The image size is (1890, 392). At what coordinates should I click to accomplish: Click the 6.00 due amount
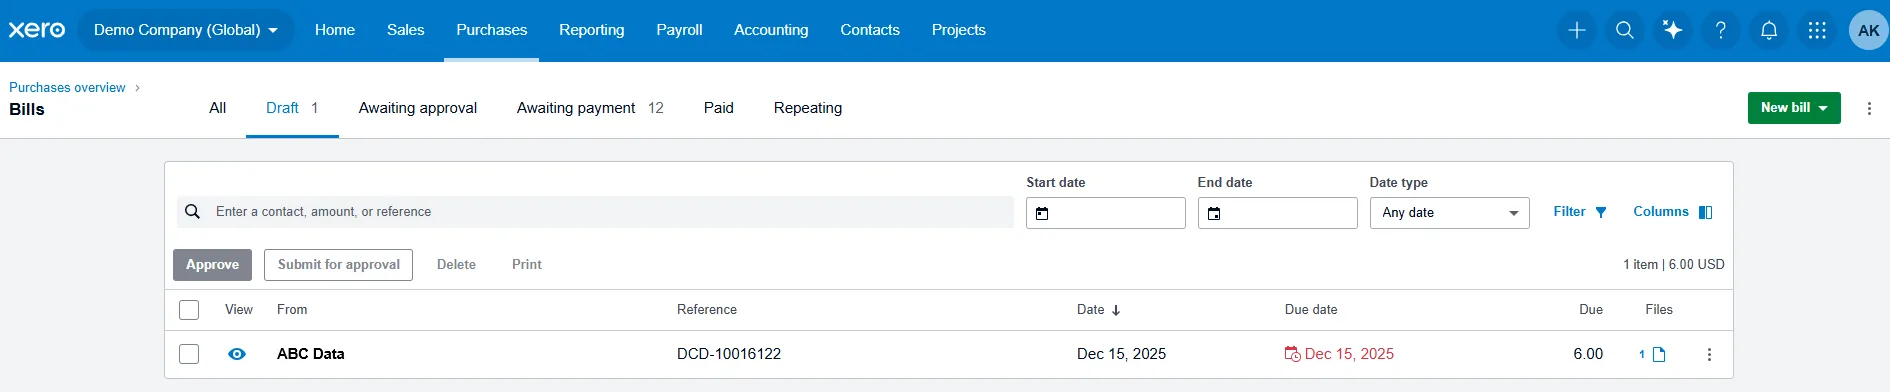point(1588,354)
